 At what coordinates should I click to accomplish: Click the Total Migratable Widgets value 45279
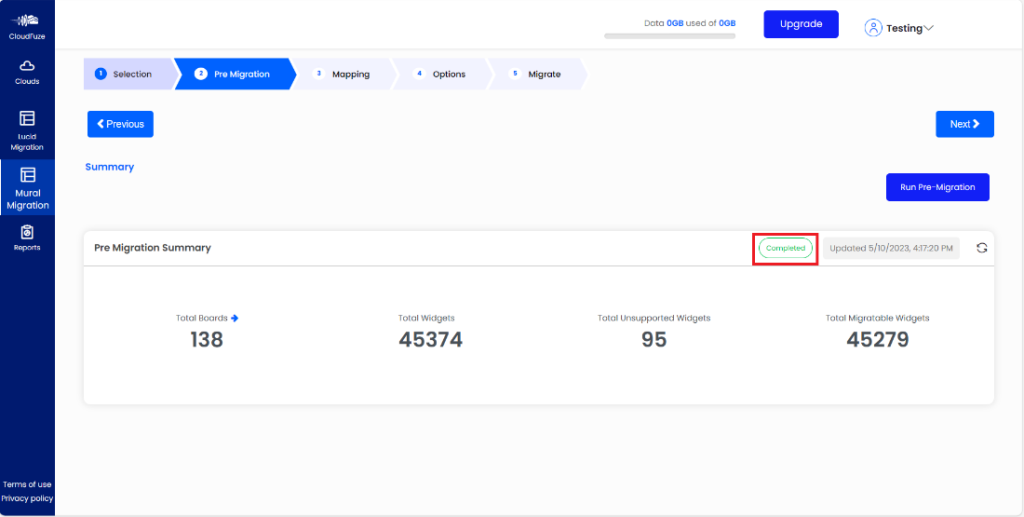[877, 339]
